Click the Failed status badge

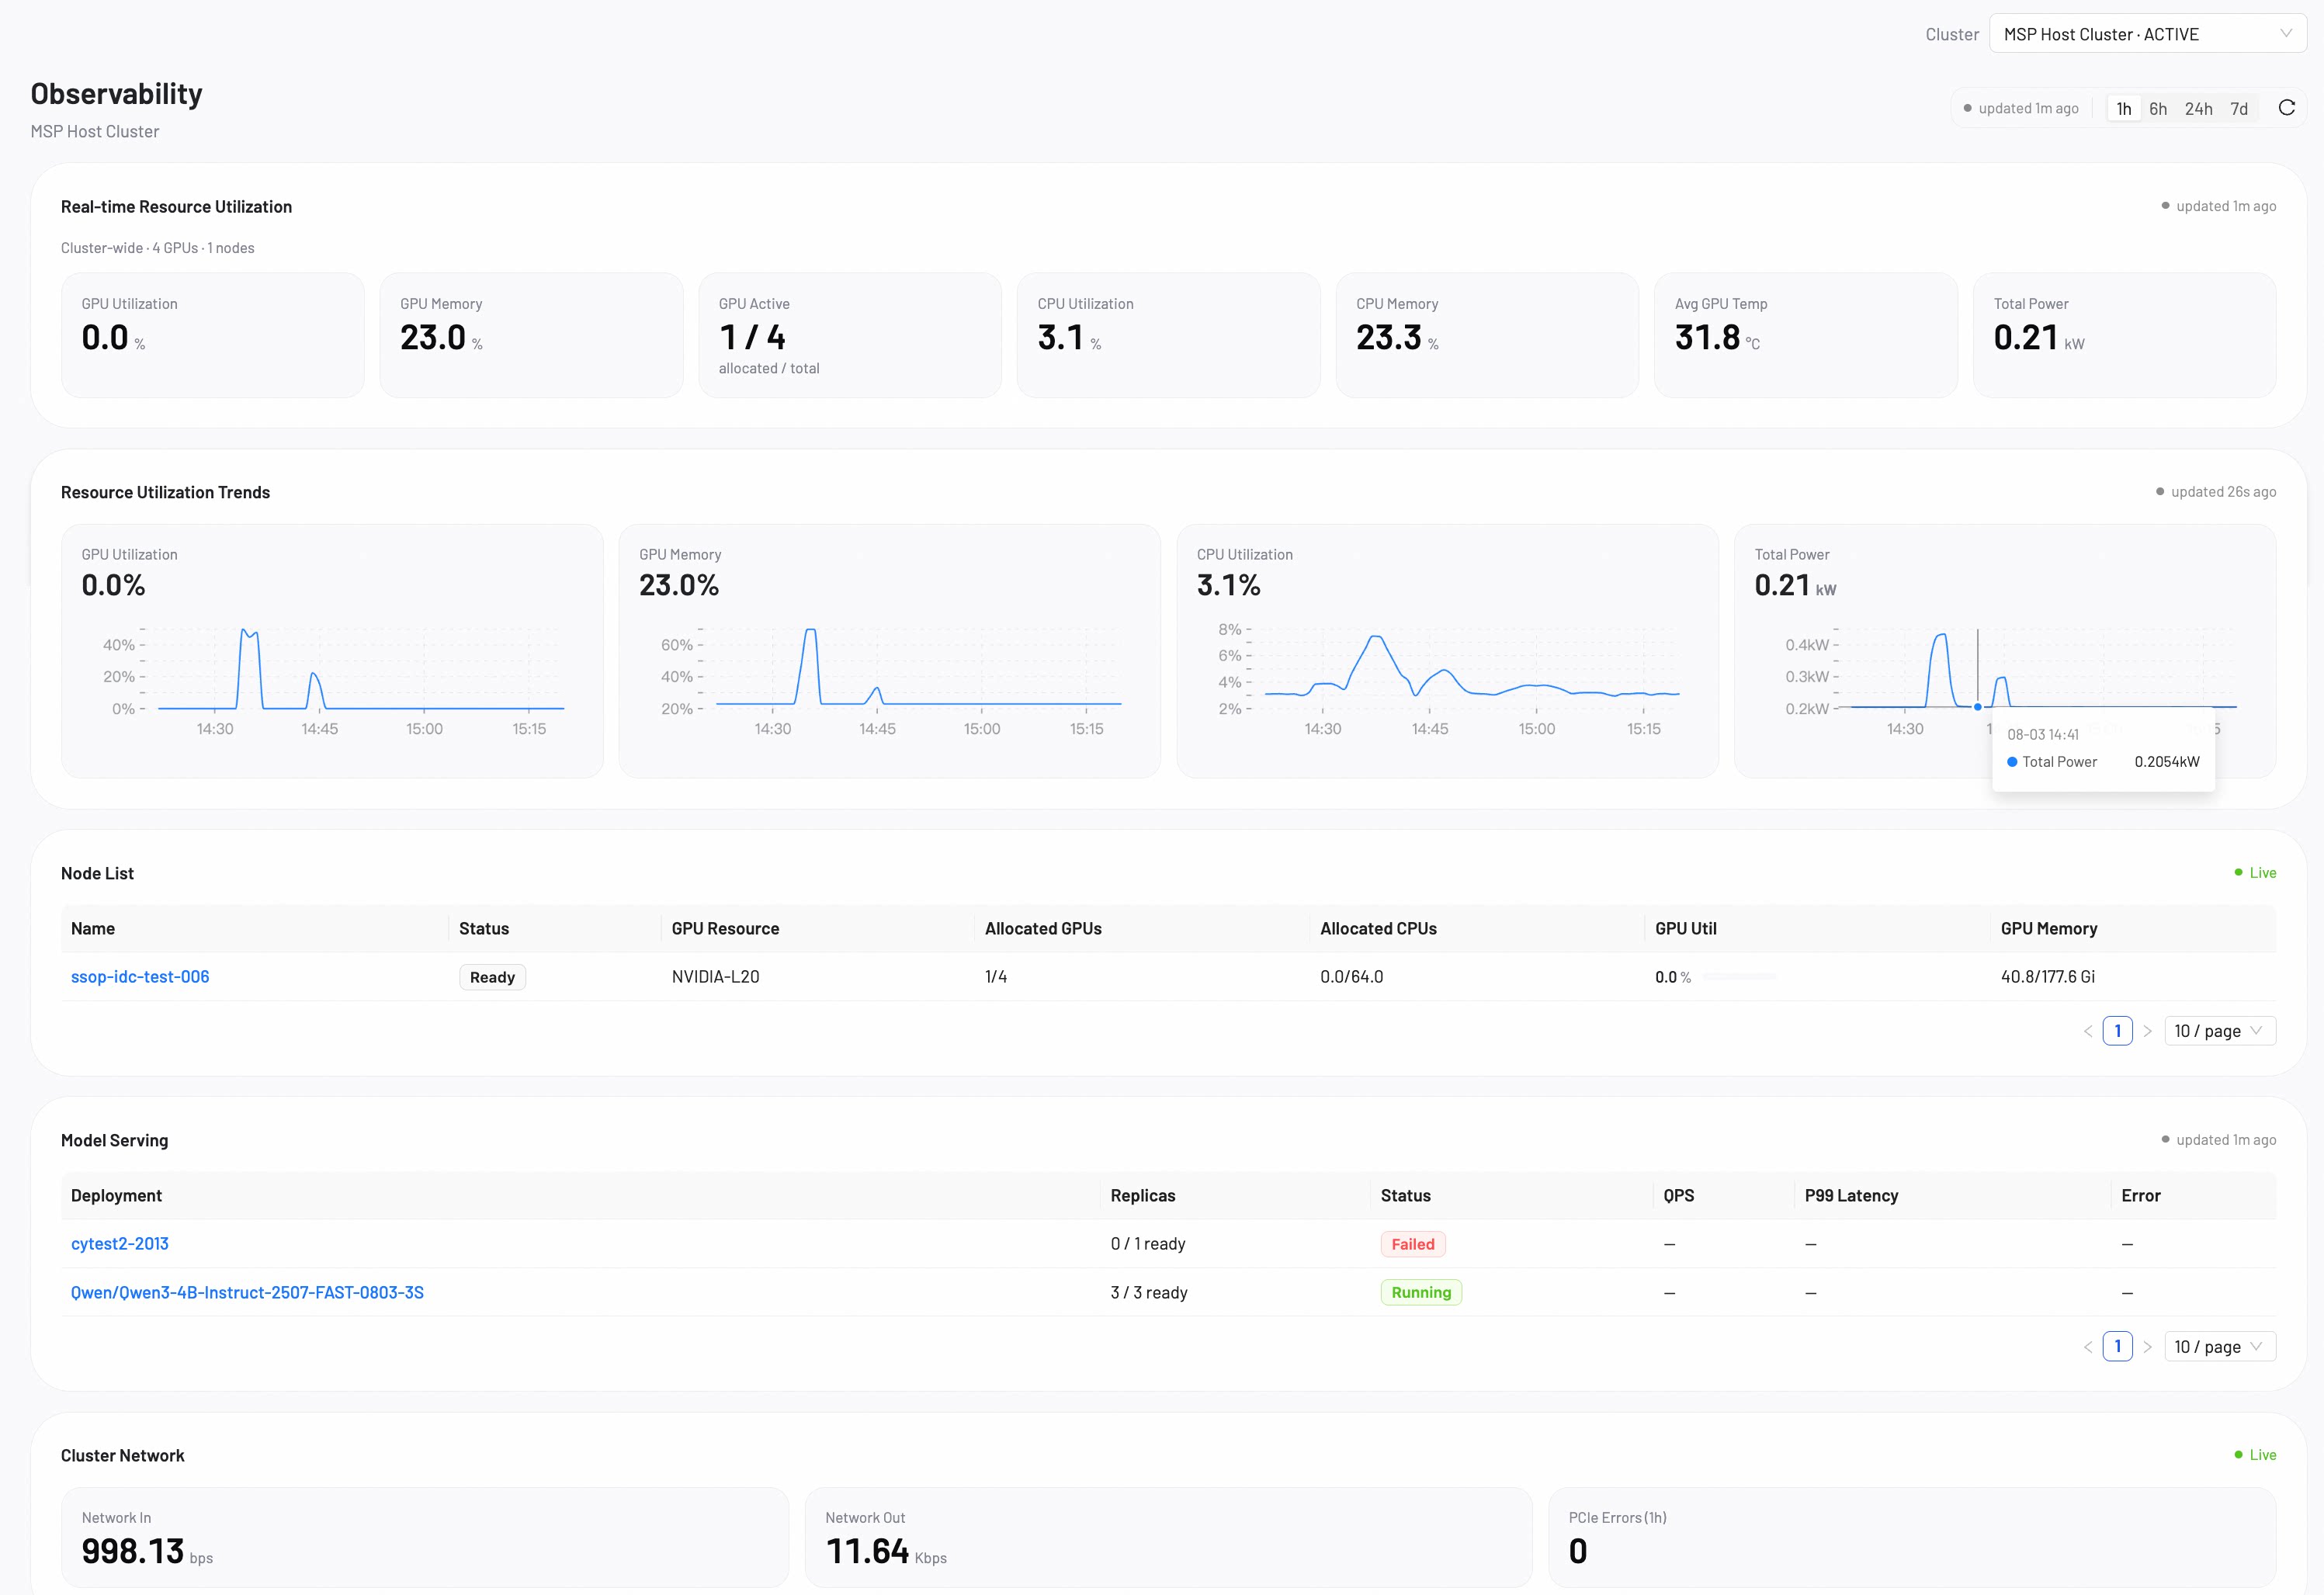tap(1413, 1244)
